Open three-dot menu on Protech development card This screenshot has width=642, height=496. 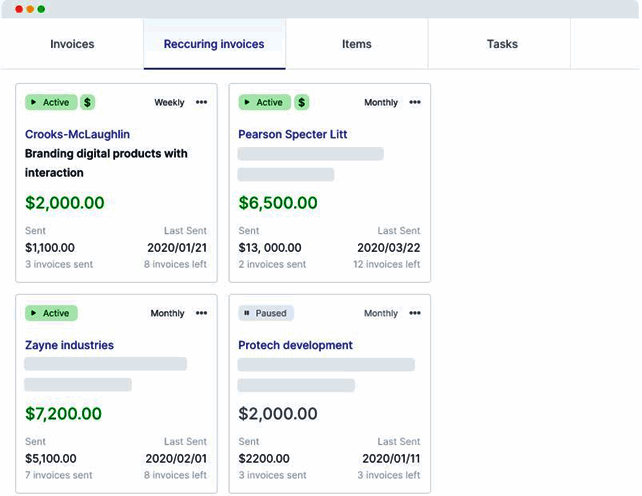coord(415,313)
